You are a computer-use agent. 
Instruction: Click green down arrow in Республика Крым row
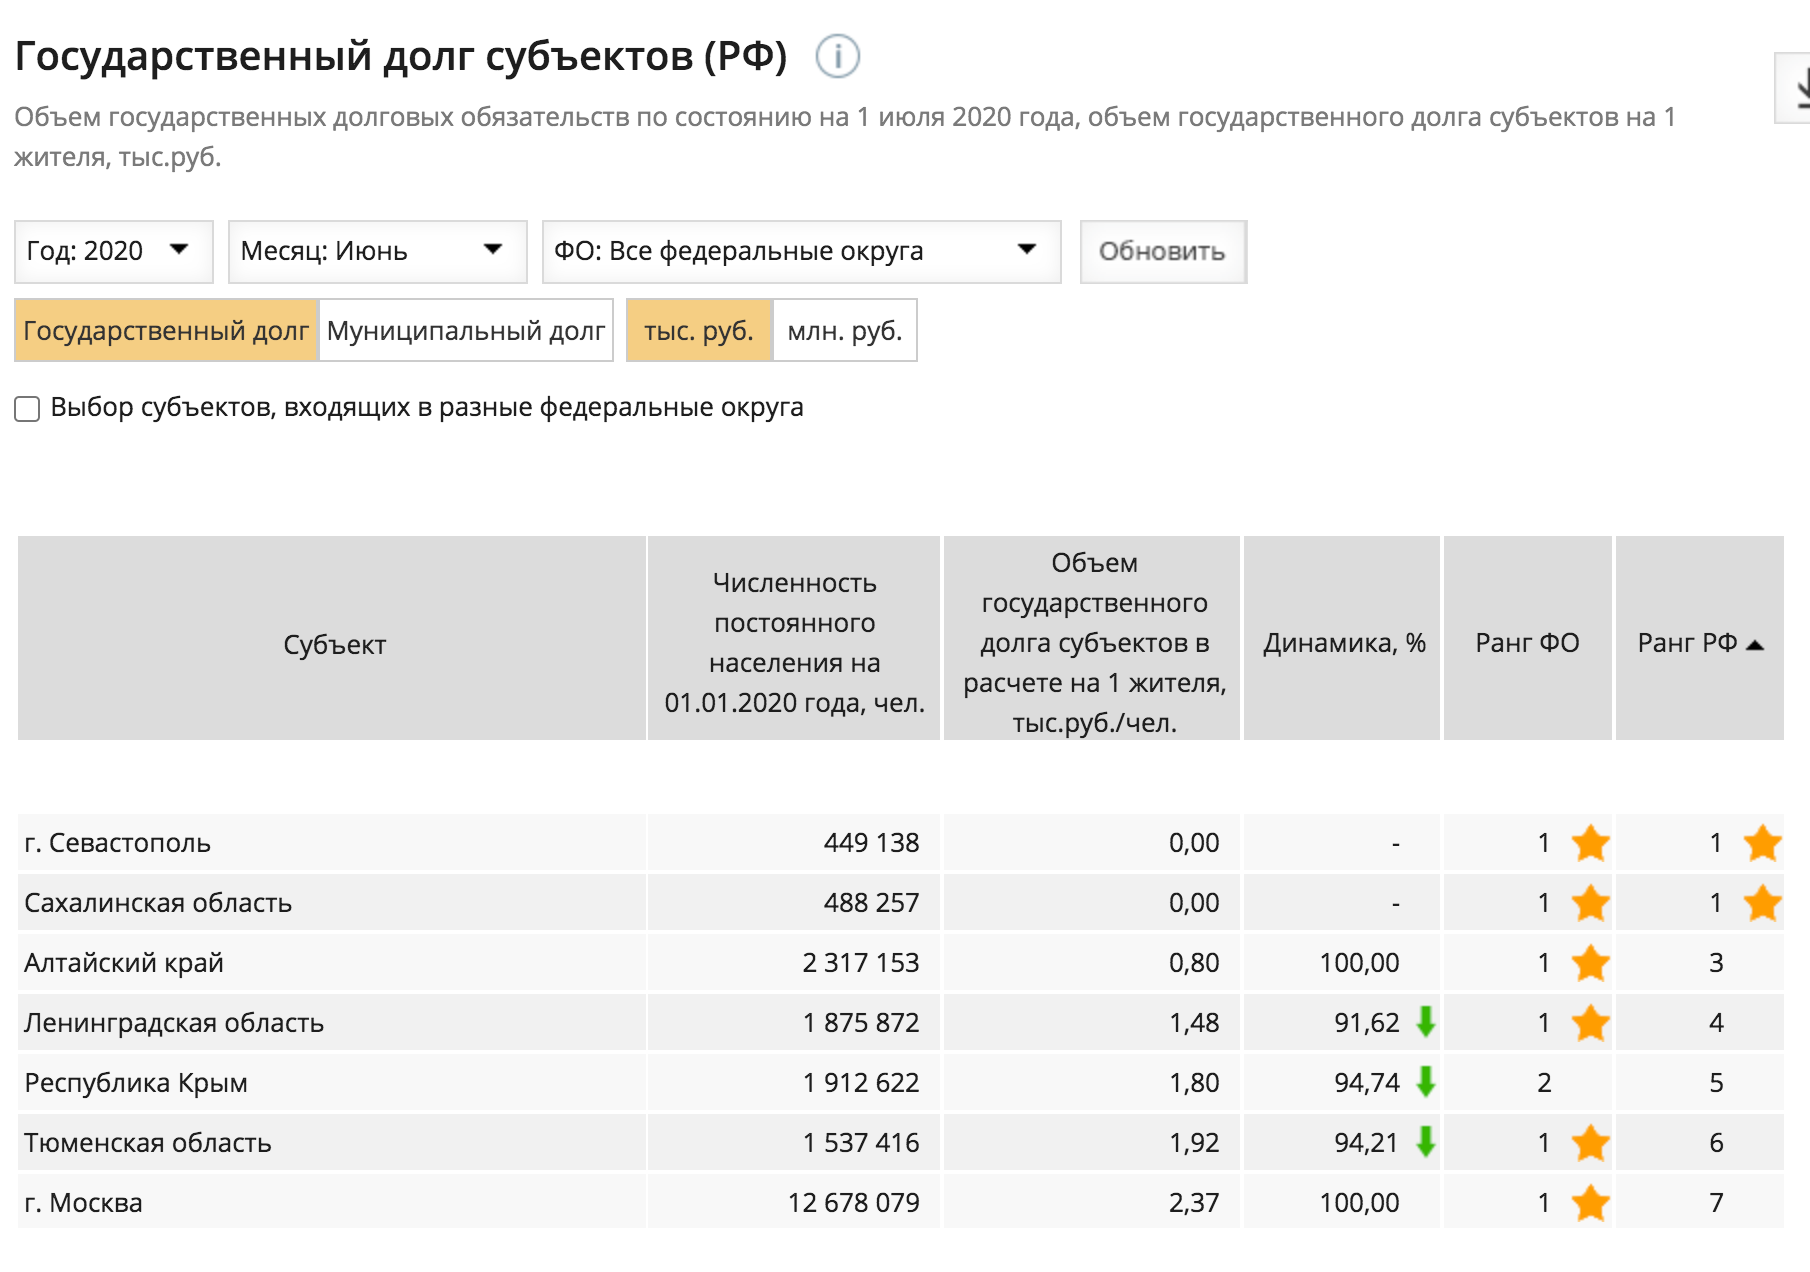pyautogui.click(x=1426, y=1082)
